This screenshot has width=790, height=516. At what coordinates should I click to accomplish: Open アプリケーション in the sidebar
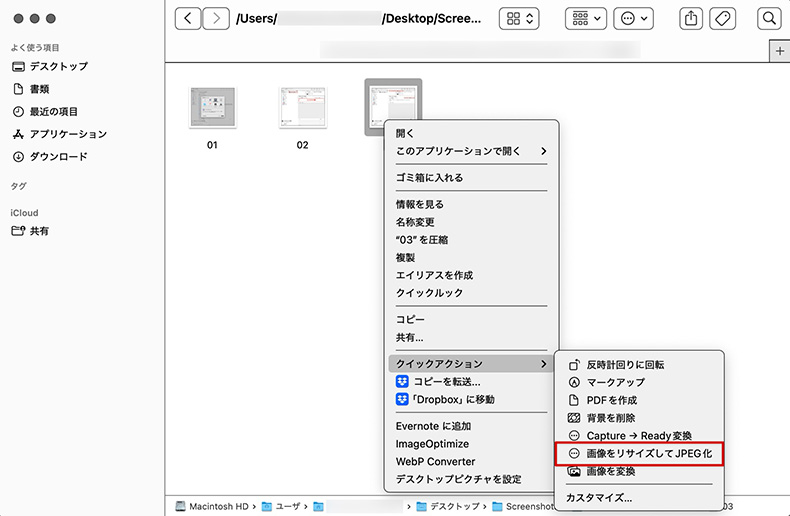pos(60,134)
